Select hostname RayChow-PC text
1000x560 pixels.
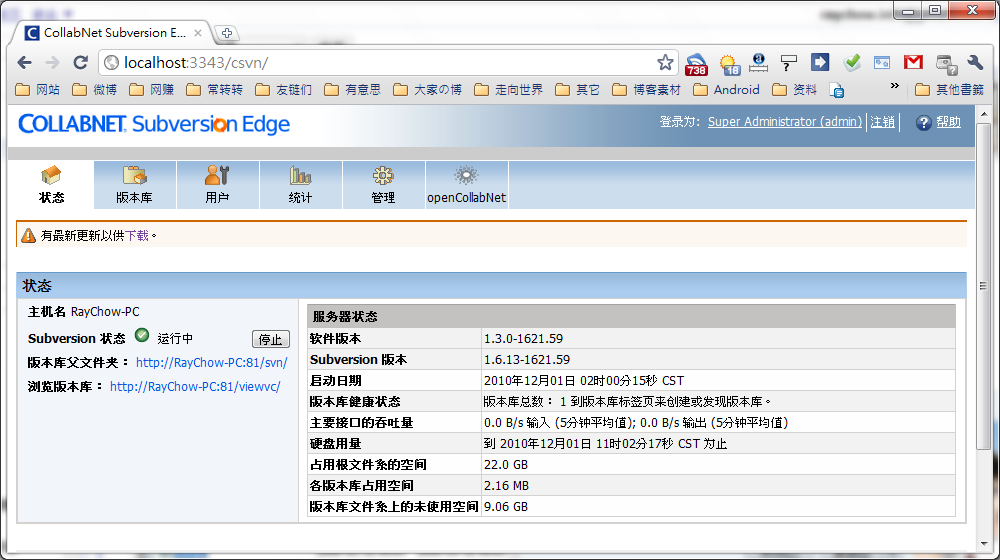[105, 312]
